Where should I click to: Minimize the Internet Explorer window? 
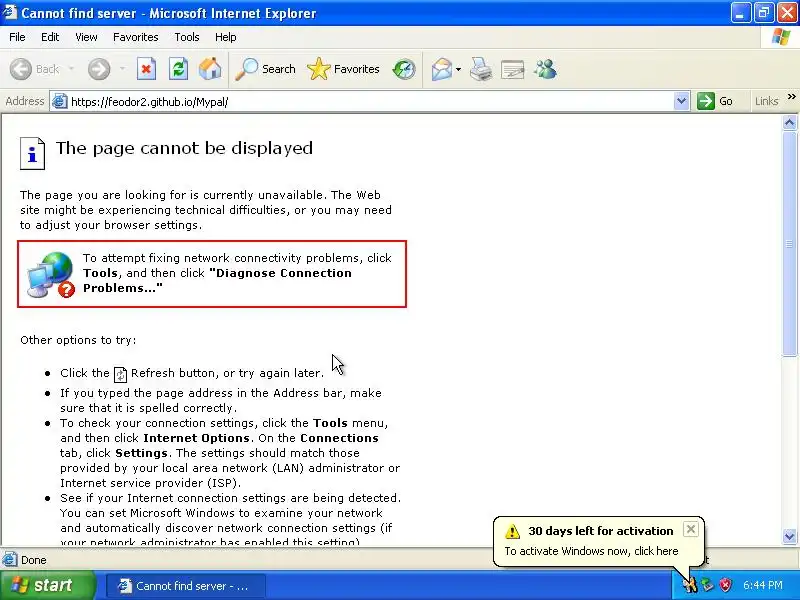[740, 13]
